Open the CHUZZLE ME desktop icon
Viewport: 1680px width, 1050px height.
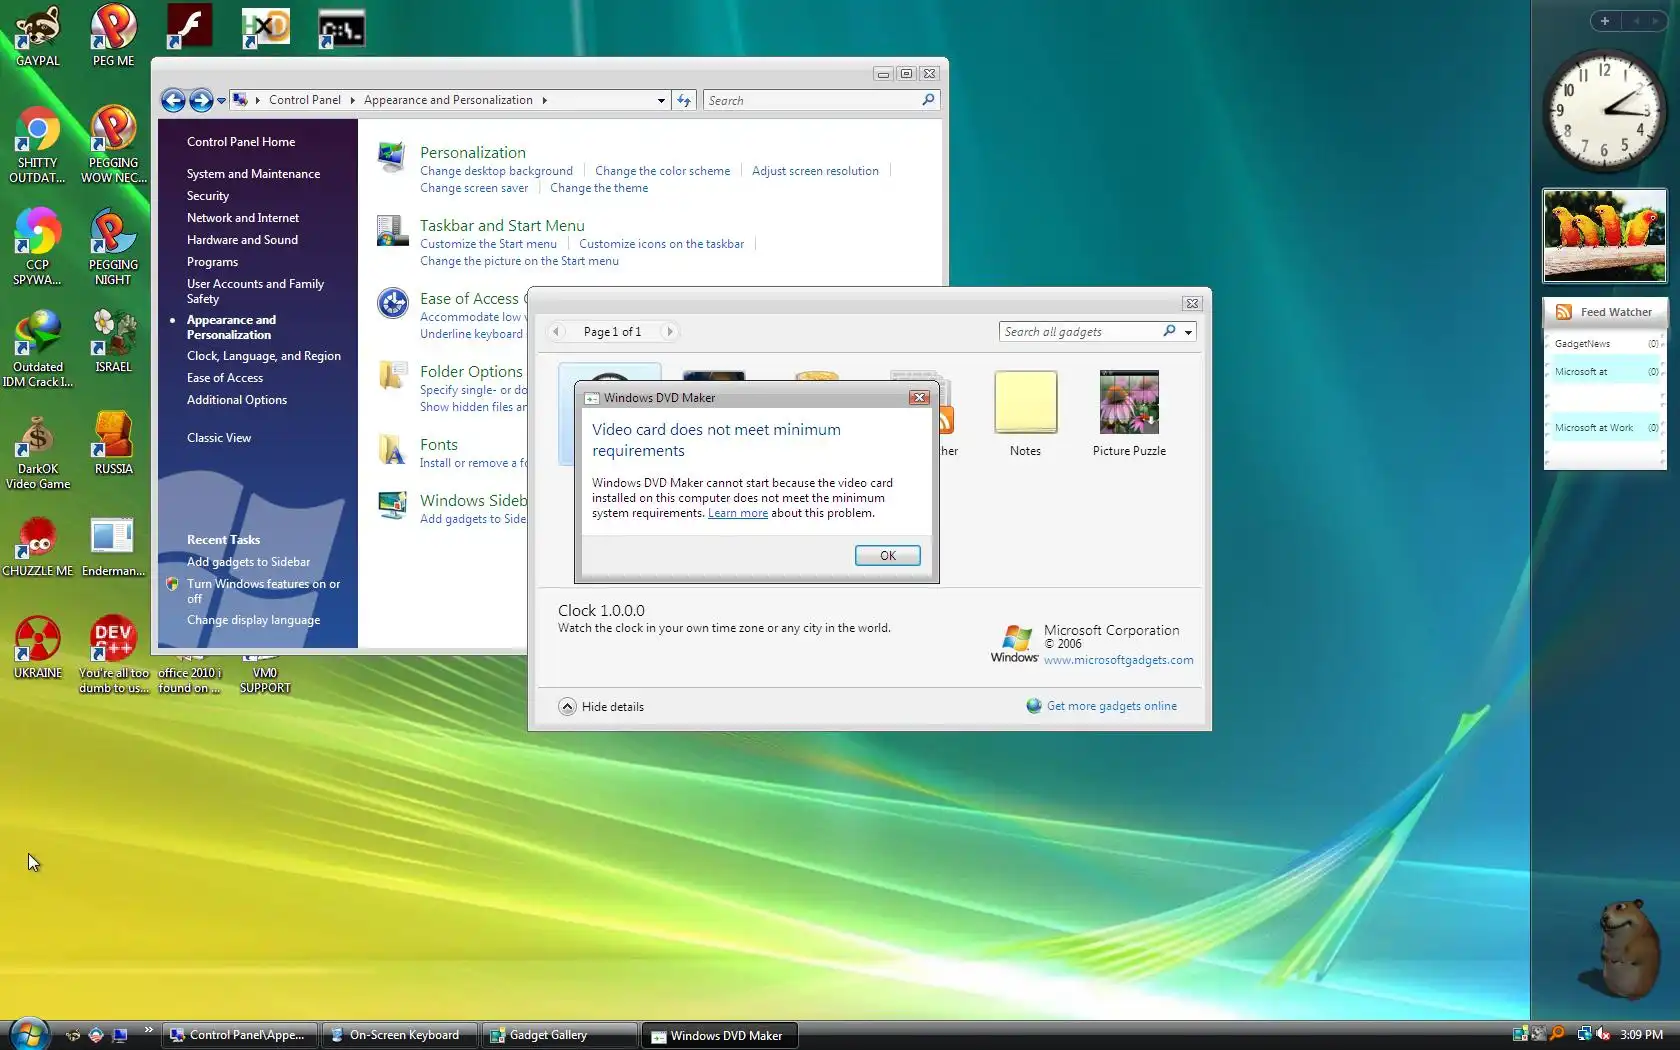(x=38, y=547)
